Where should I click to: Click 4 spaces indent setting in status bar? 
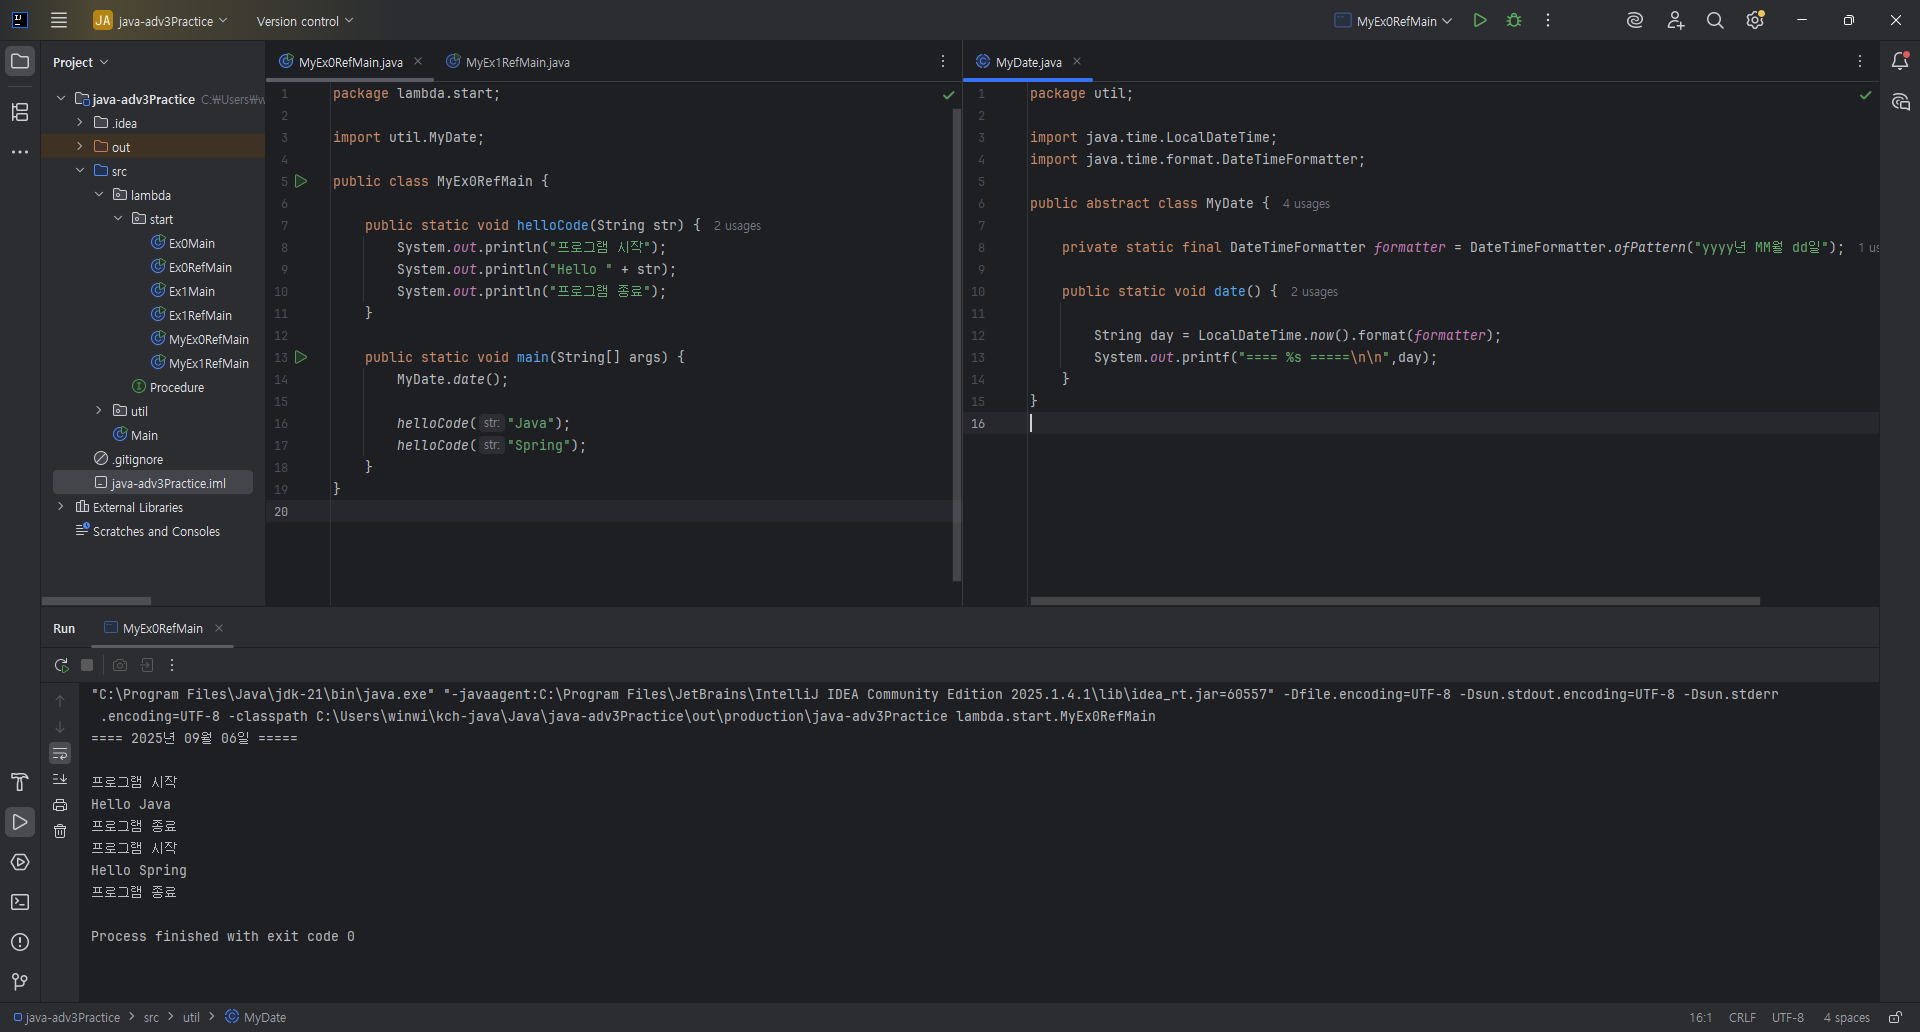click(x=1846, y=1017)
